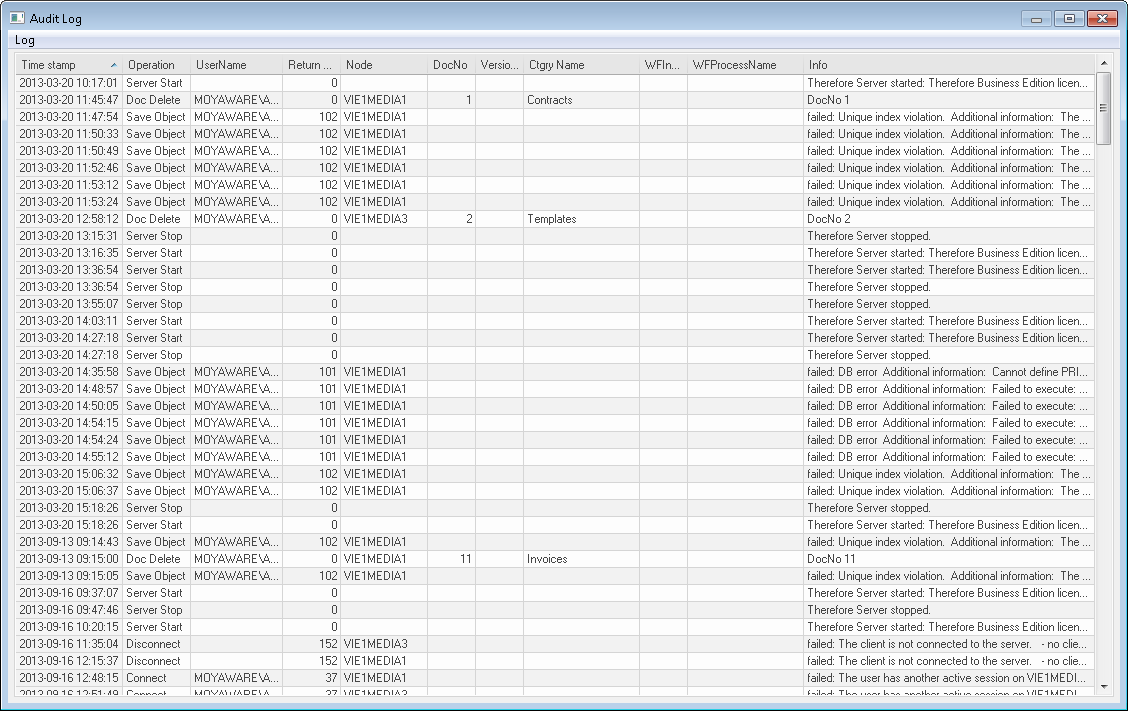Click the Audit Log window title icon
This screenshot has height=711, width=1128.
[x=17, y=18]
